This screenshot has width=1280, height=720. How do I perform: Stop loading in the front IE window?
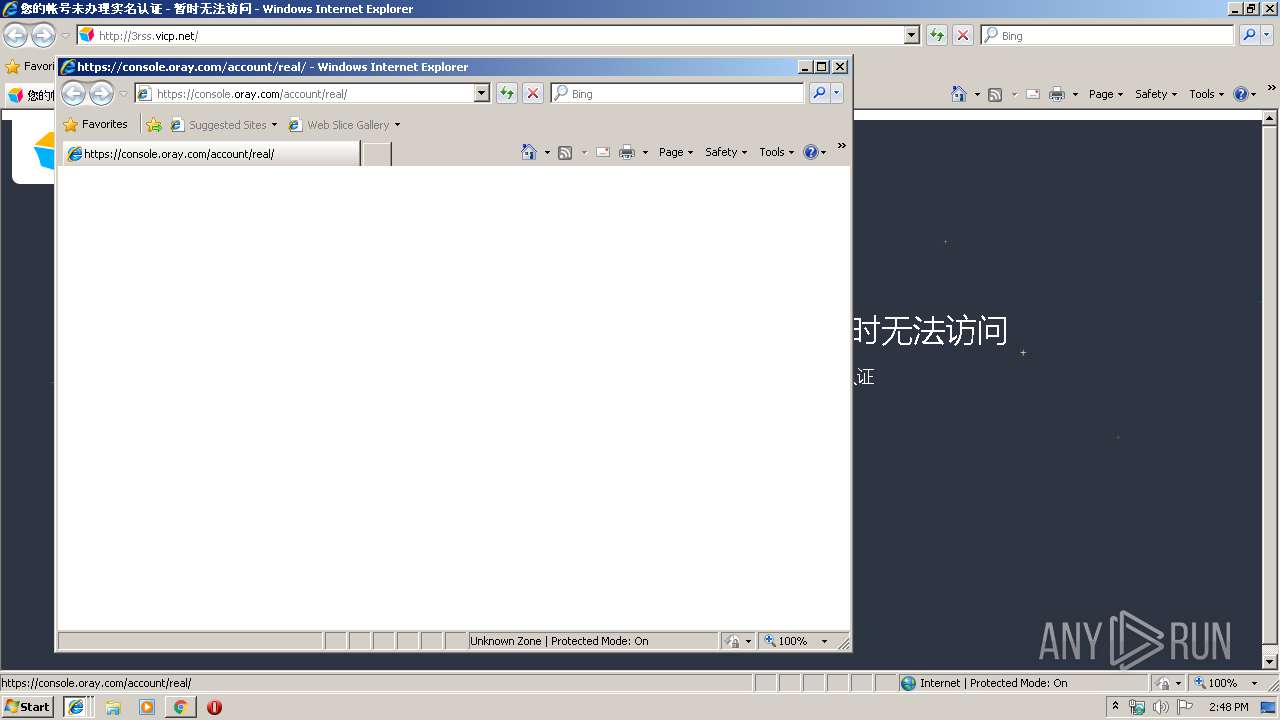pos(533,93)
